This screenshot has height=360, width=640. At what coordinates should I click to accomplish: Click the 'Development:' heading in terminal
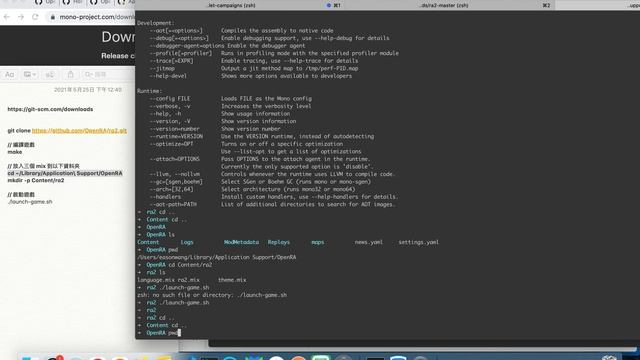point(156,23)
